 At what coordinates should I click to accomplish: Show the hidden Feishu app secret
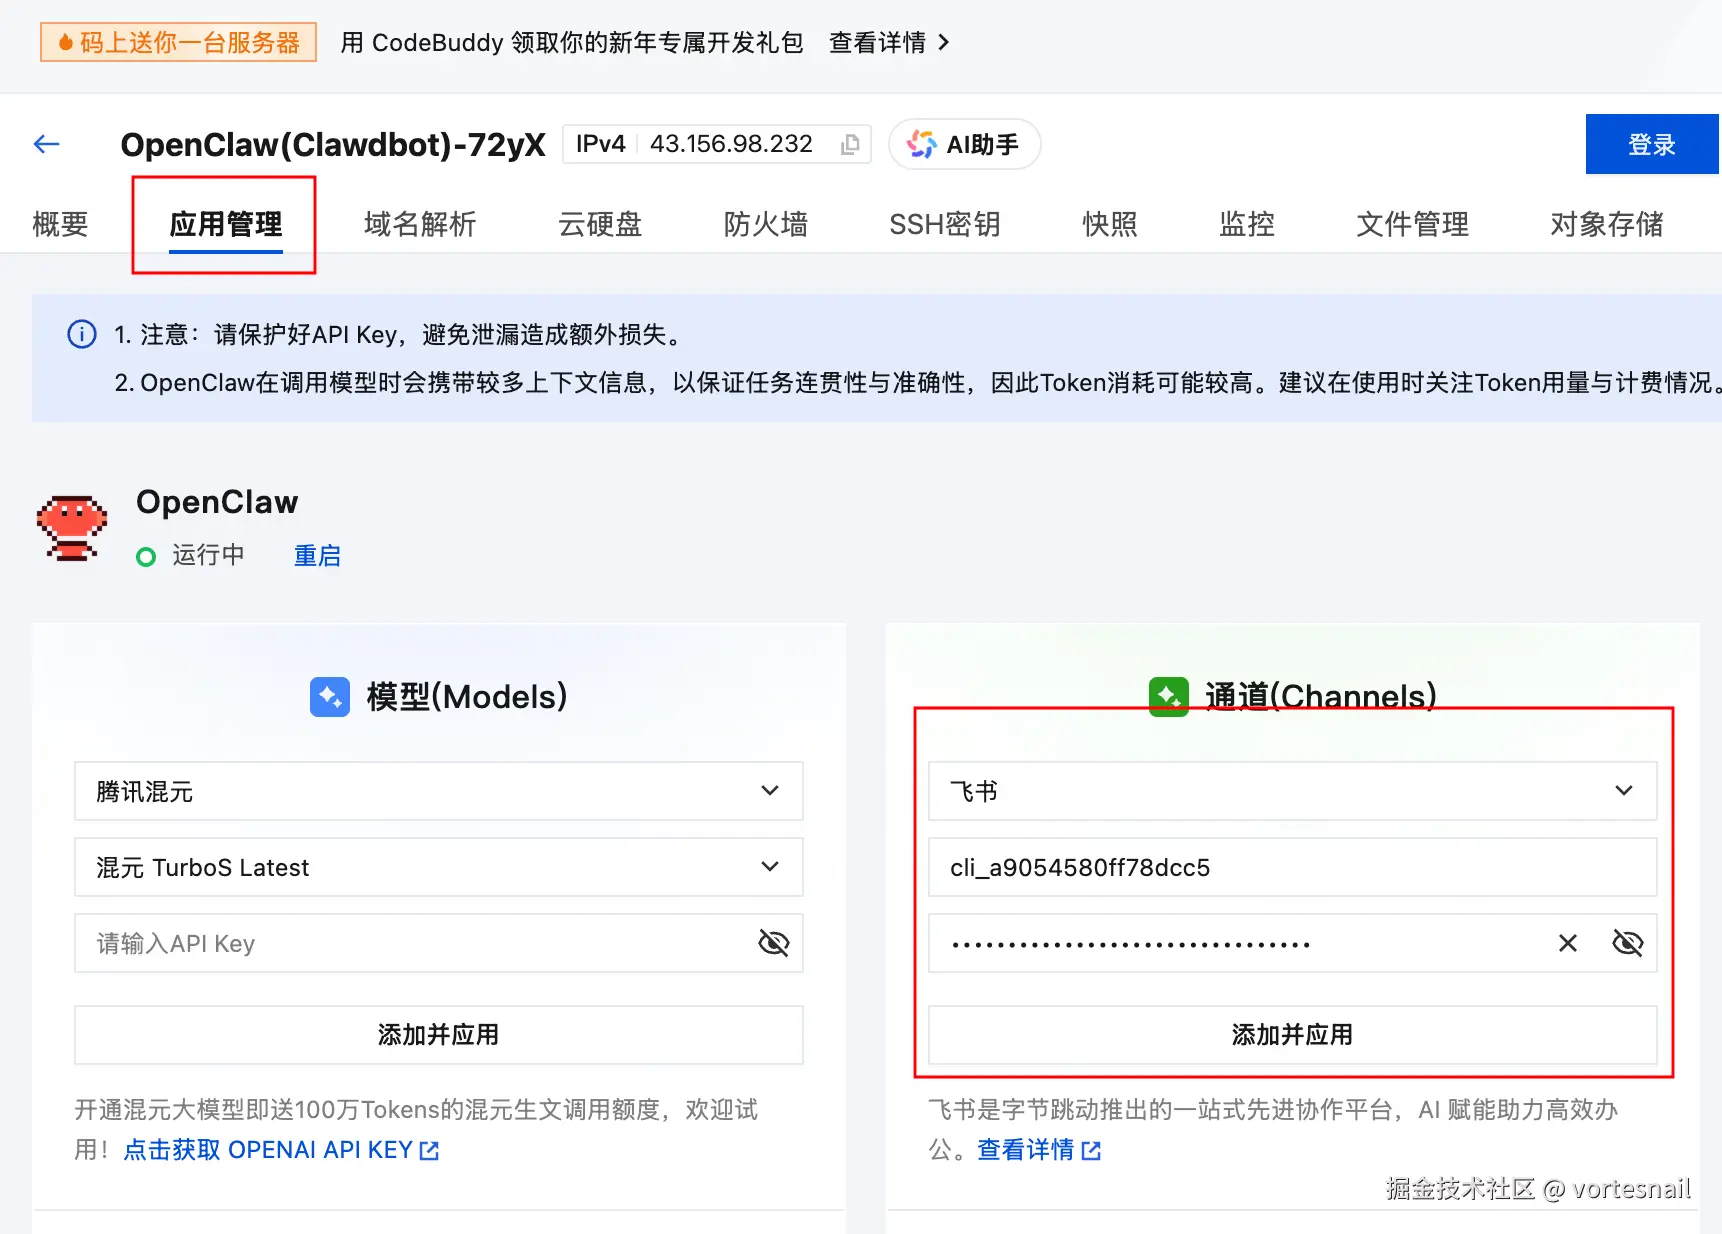click(x=1627, y=943)
